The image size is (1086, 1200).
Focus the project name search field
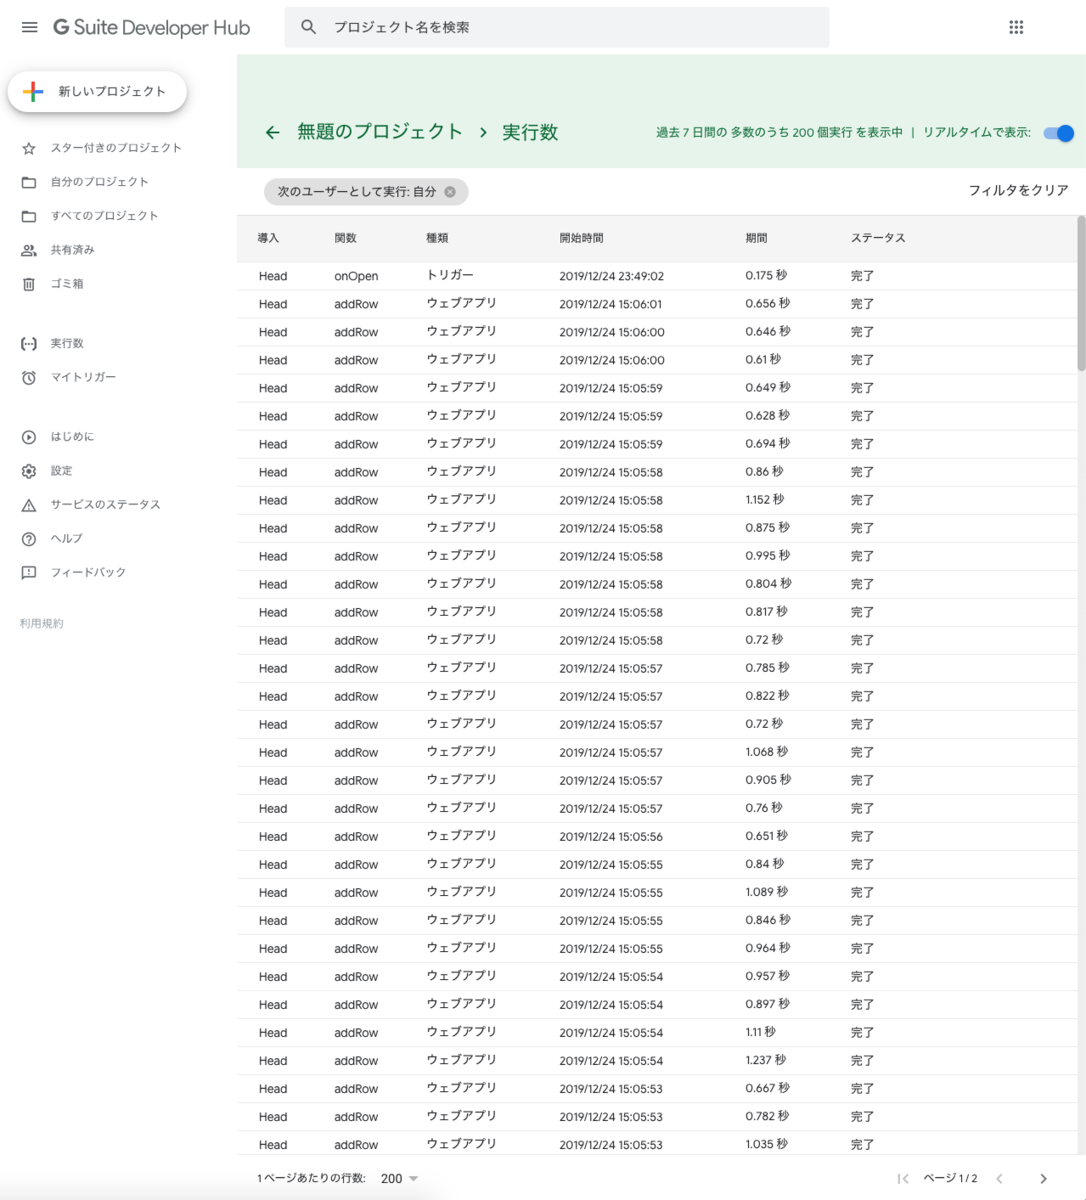[x=557, y=27]
